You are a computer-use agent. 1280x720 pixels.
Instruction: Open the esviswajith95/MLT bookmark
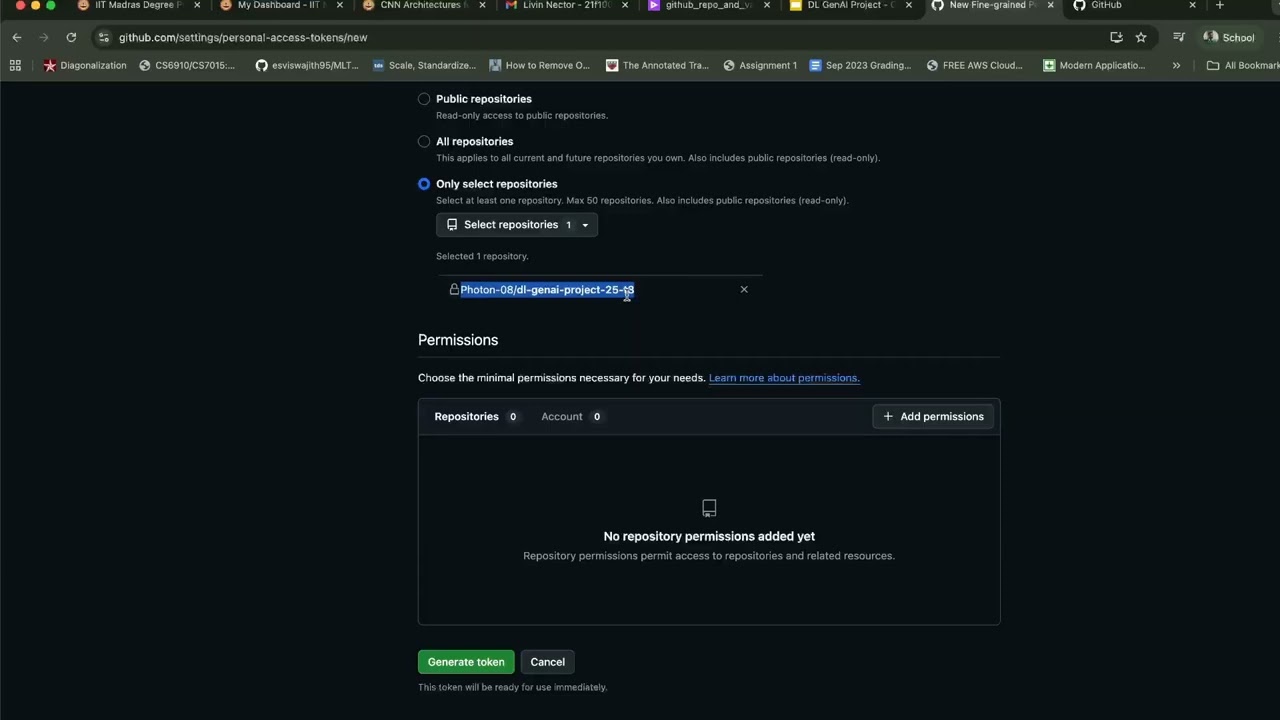tap(307, 65)
